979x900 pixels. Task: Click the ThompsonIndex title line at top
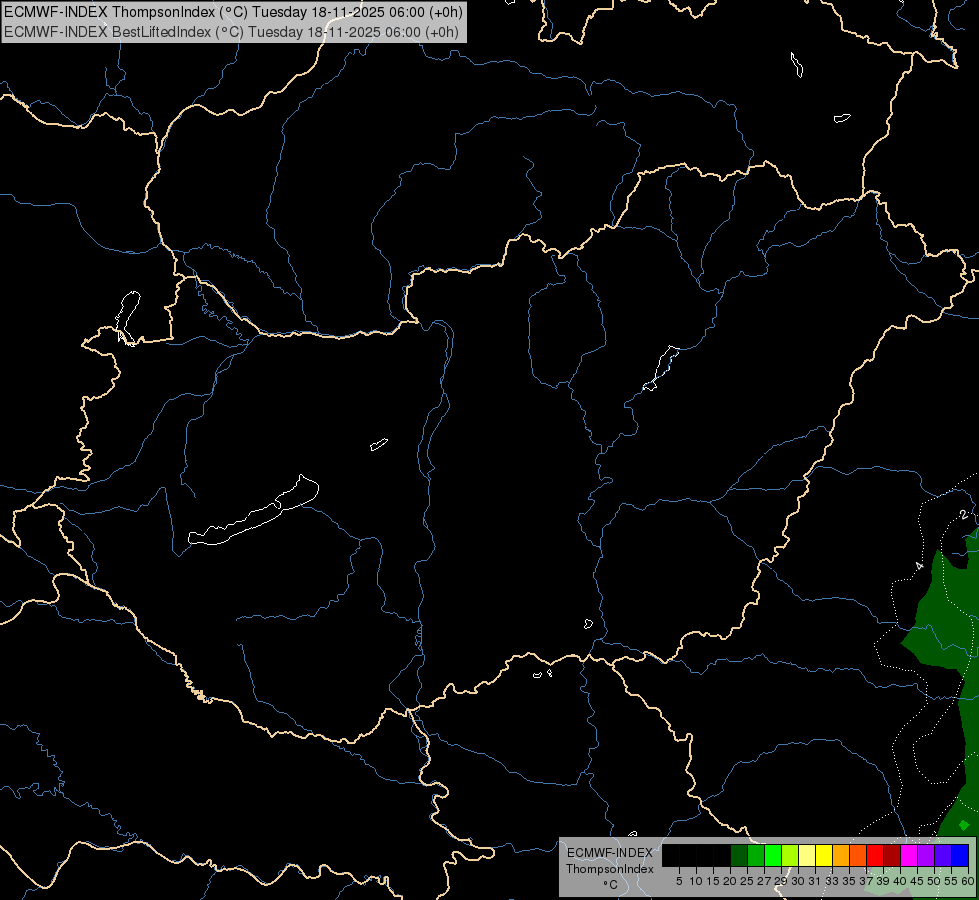pyautogui.click(x=233, y=12)
